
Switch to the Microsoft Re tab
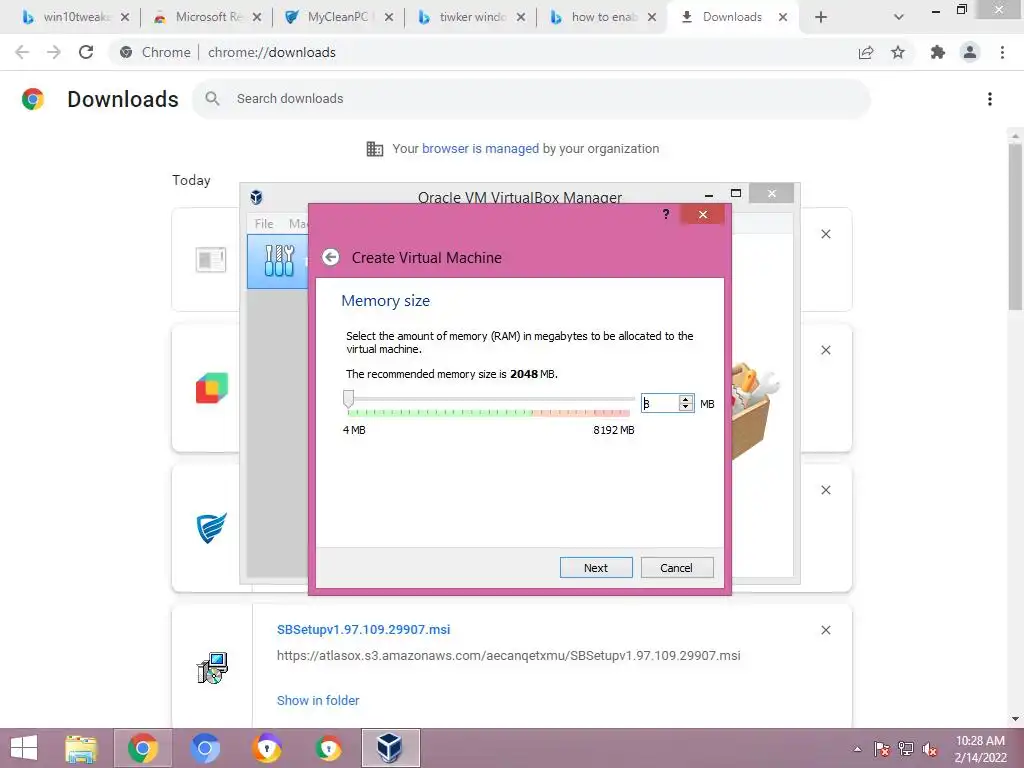coord(206,17)
